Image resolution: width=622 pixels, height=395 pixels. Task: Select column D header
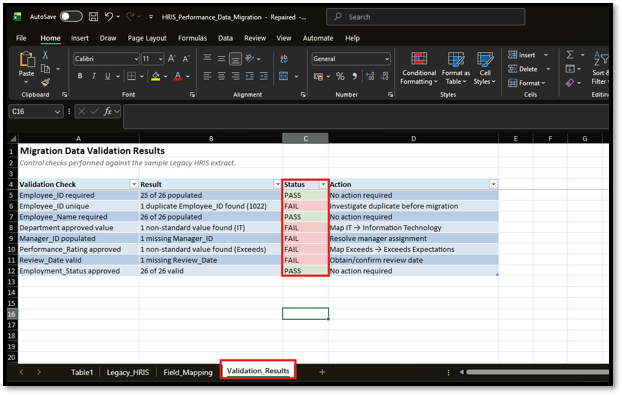click(413, 138)
